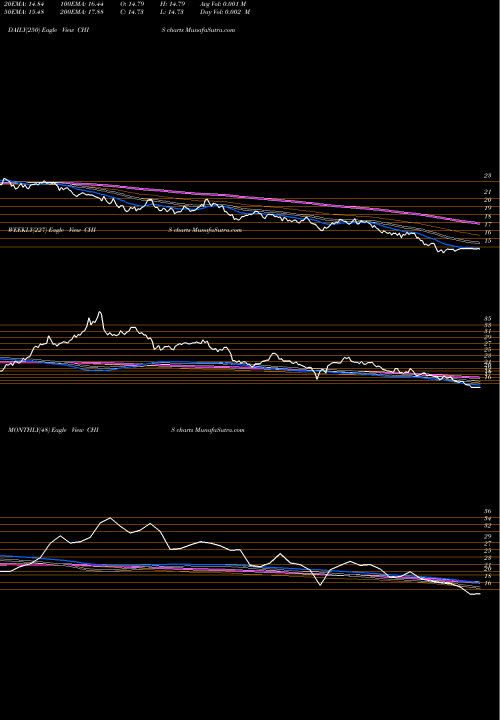The image size is (500, 720).
Task: Select the high price H: 14.79
Action: coord(171,4)
